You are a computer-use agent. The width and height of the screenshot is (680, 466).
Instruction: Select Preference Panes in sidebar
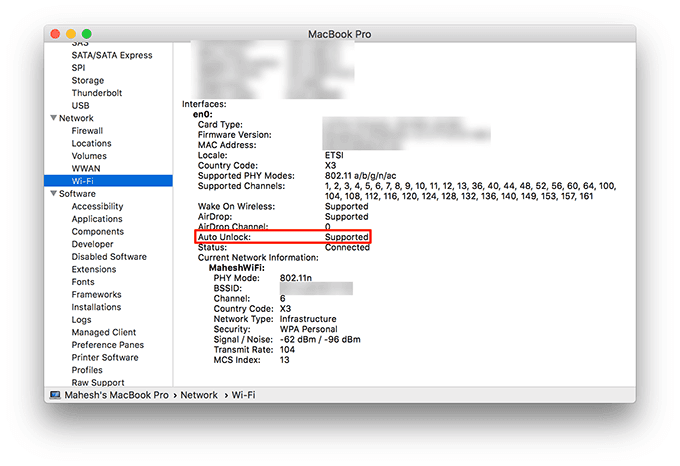click(108, 345)
